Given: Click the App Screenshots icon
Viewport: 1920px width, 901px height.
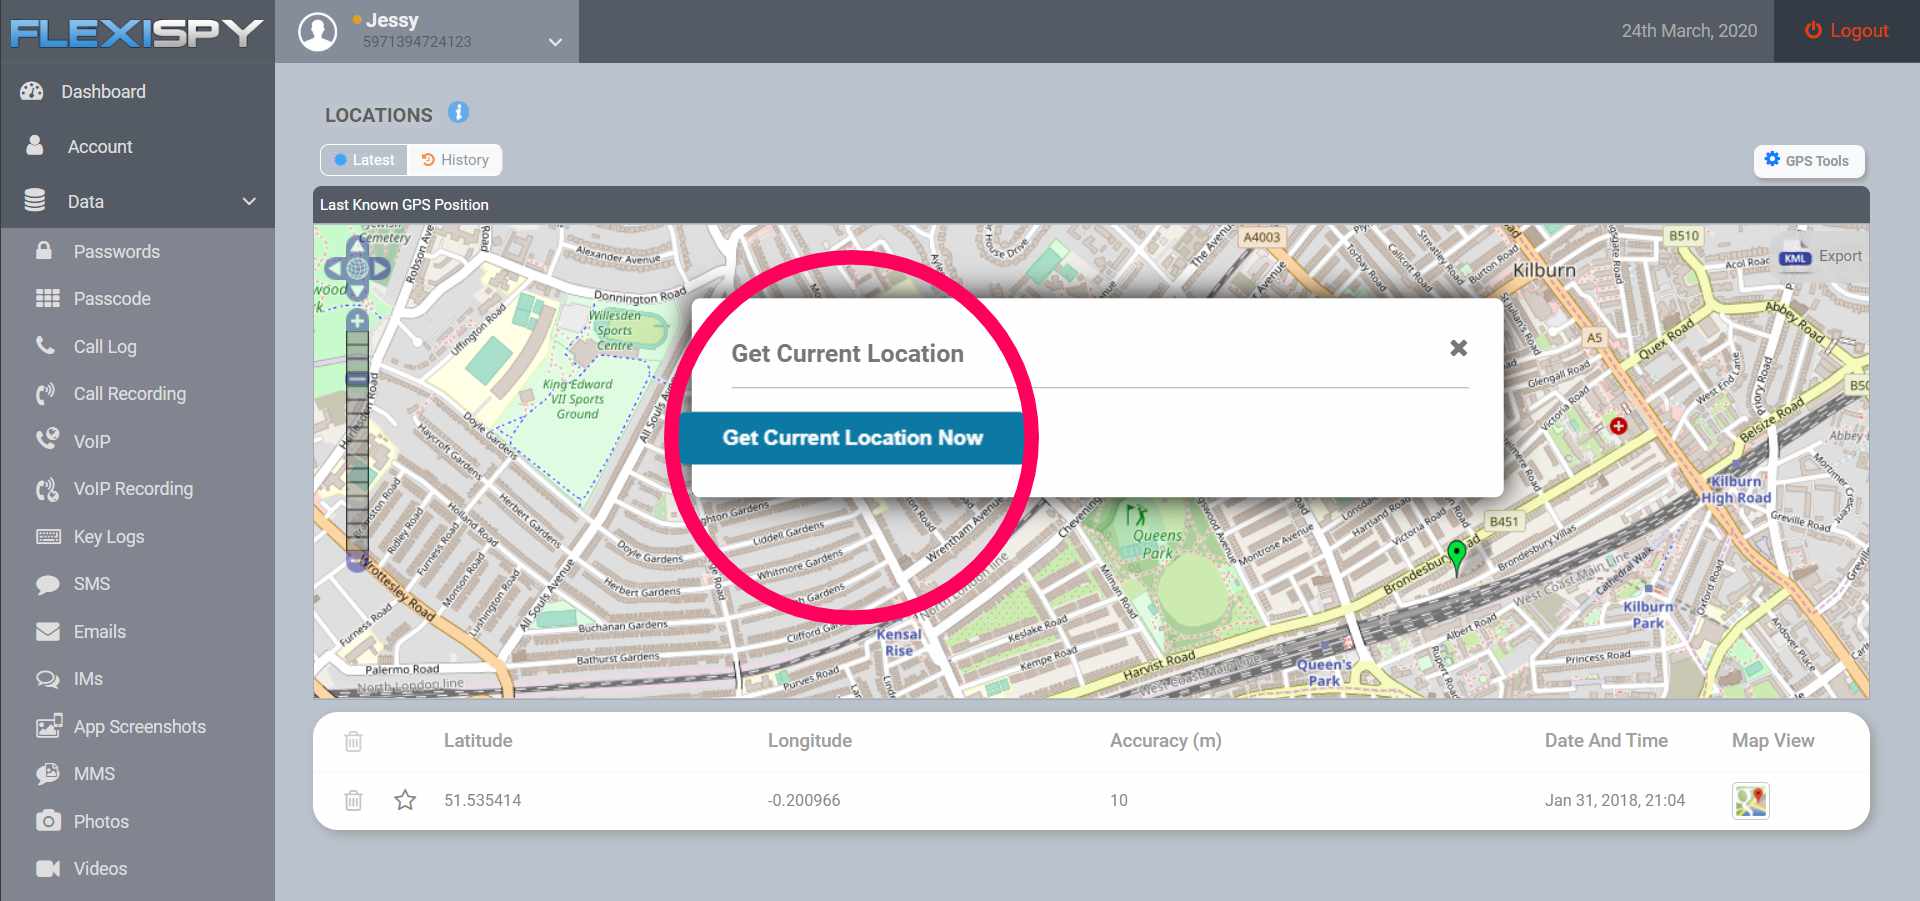Looking at the screenshot, I should click(x=49, y=727).
